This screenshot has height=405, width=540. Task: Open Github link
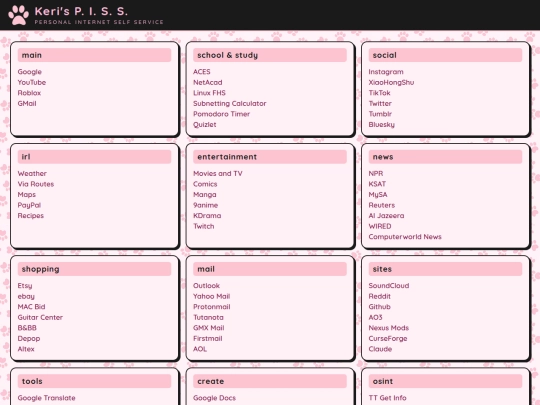pyautogui.click(x=380, y=307)
